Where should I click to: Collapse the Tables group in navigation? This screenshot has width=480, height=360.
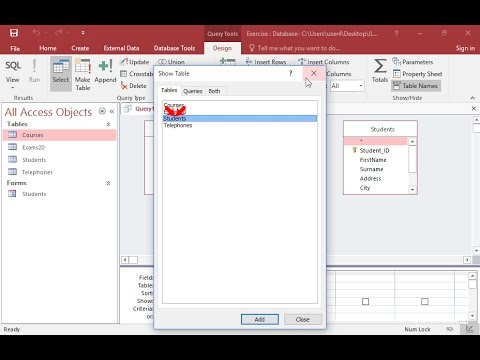pos(108,124)
